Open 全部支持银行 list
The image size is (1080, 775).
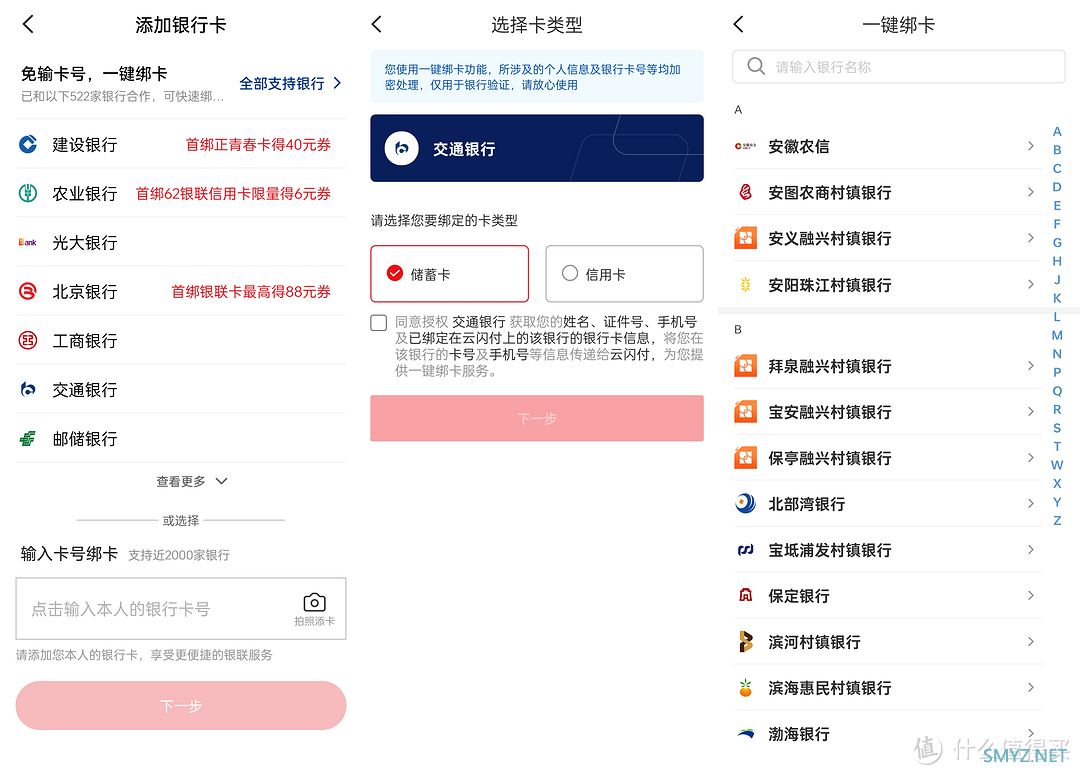click(290, 83)
